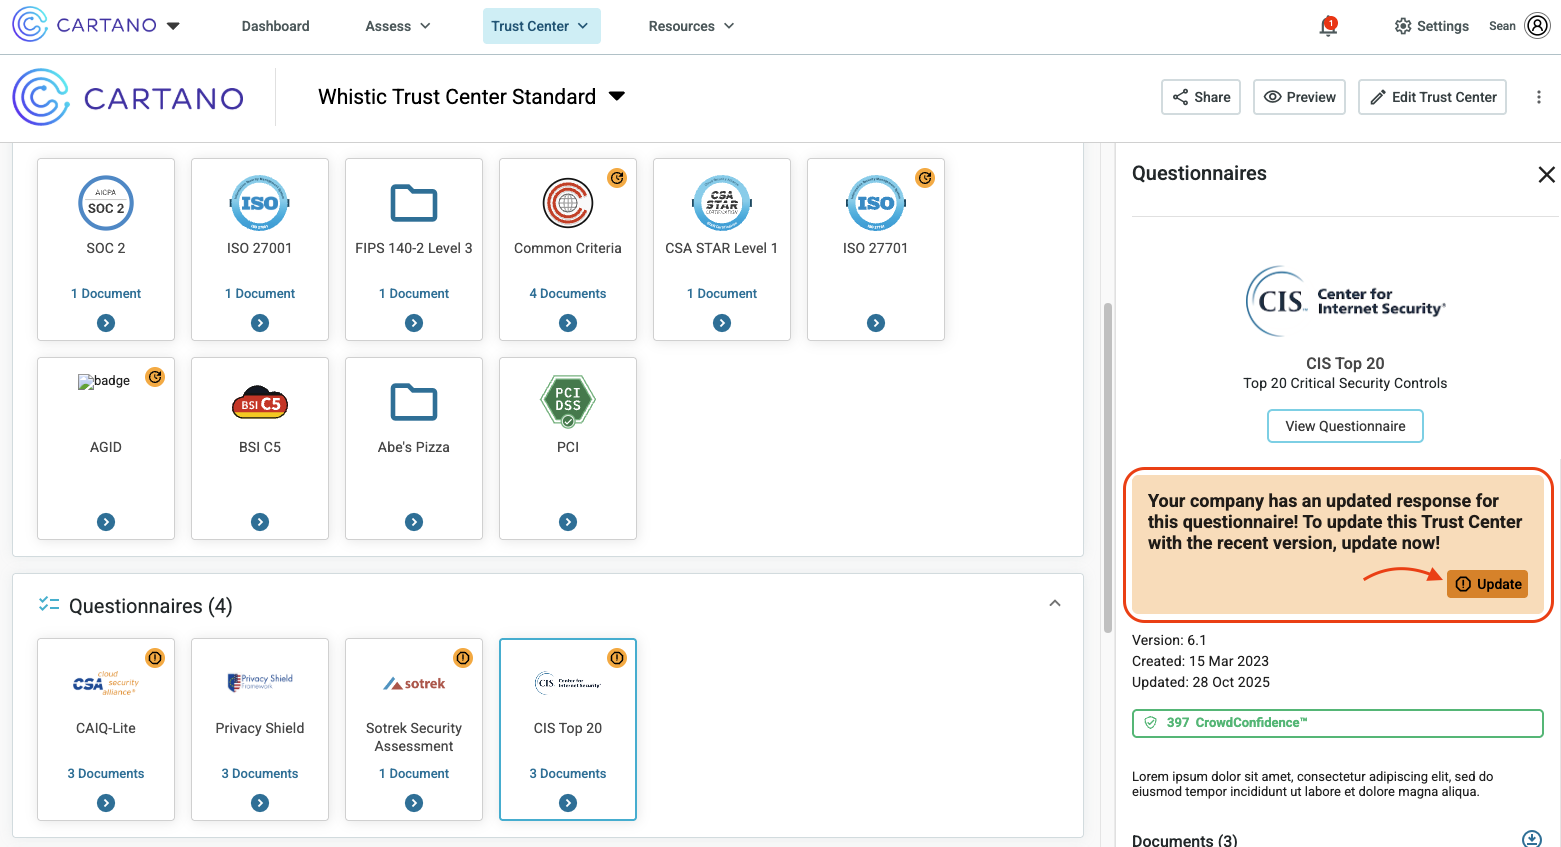Open the ISO 27001 '1 Document' link
Image resolution: width=1561 pixels, height=847 pixels.
point(260,294)
